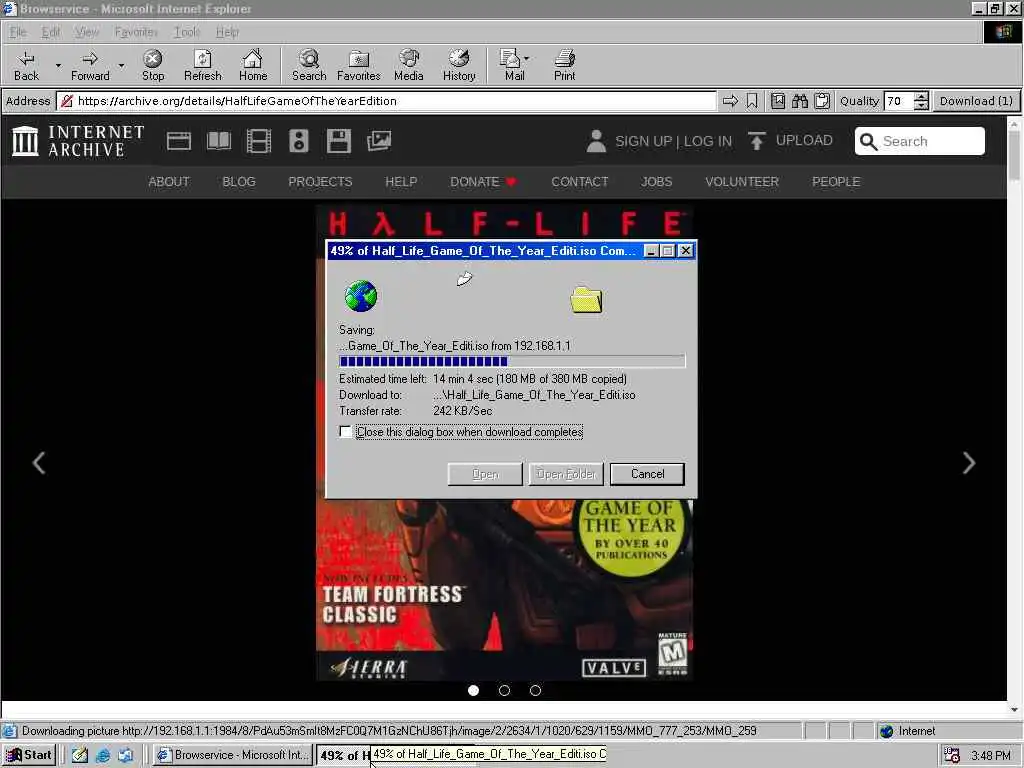This screenshot has width=1024, height=768.
Task: Open the File menu
Action: pos(18,32)
